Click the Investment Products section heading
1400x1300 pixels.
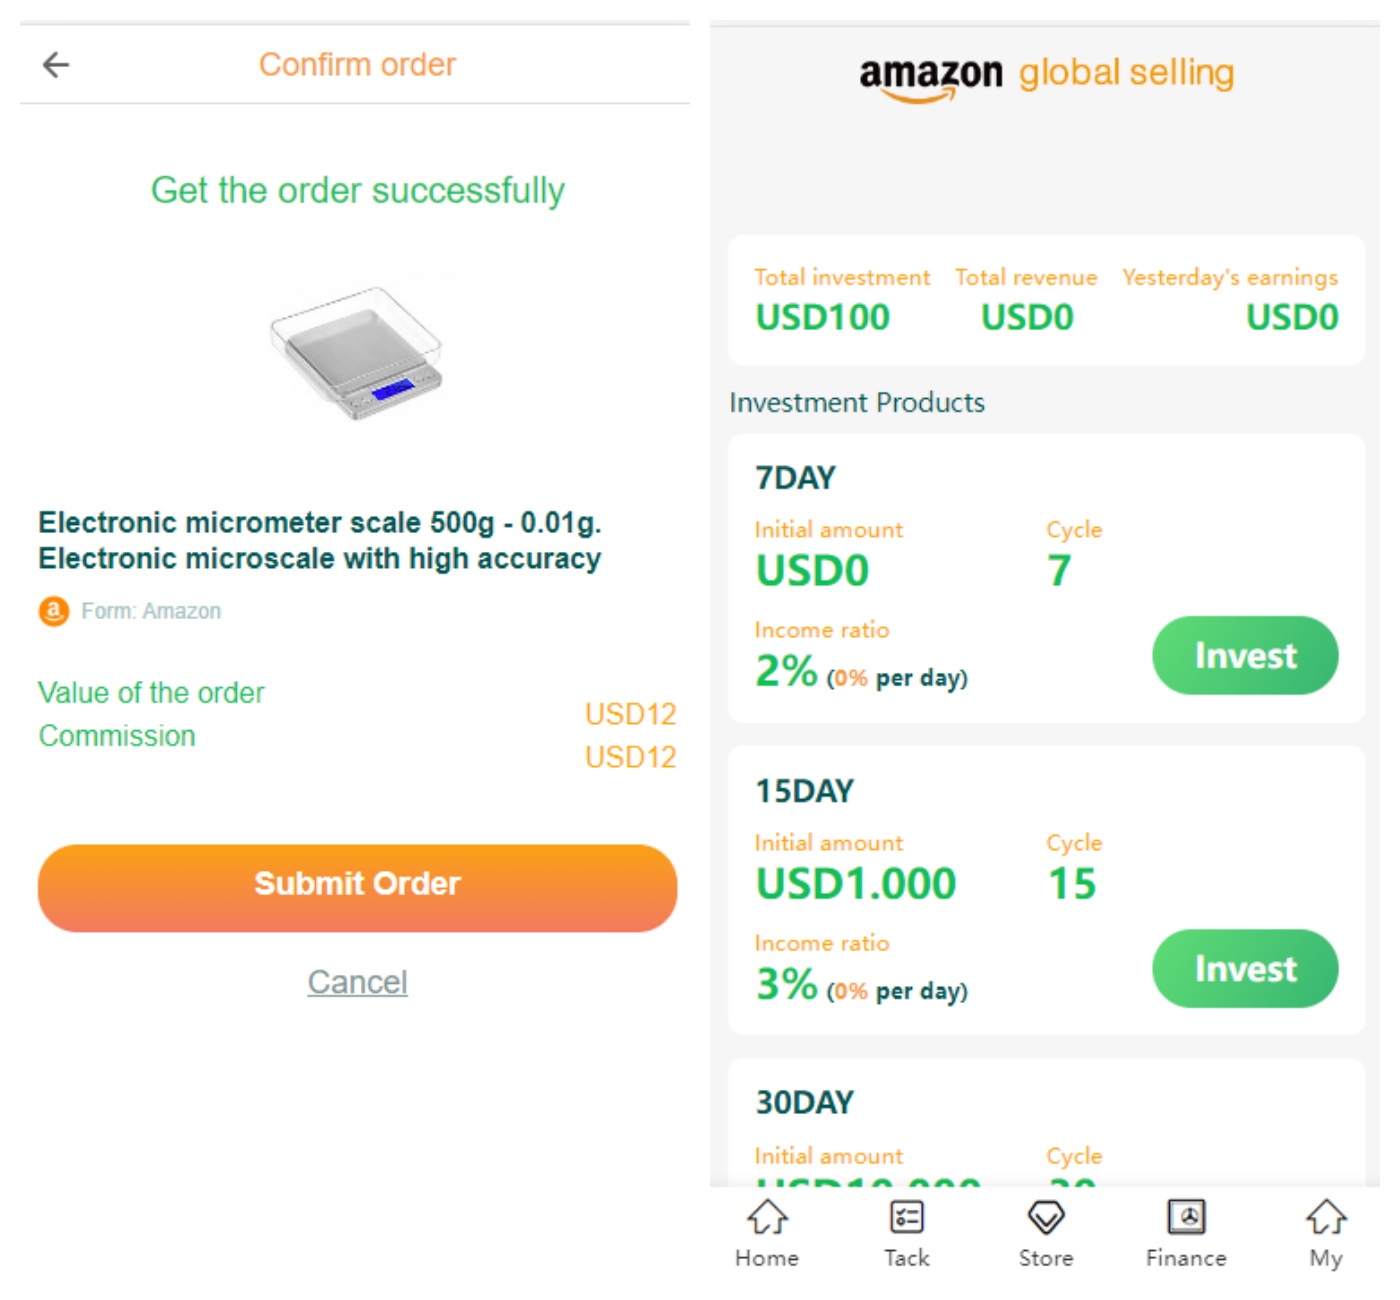(x=857, y=402)
